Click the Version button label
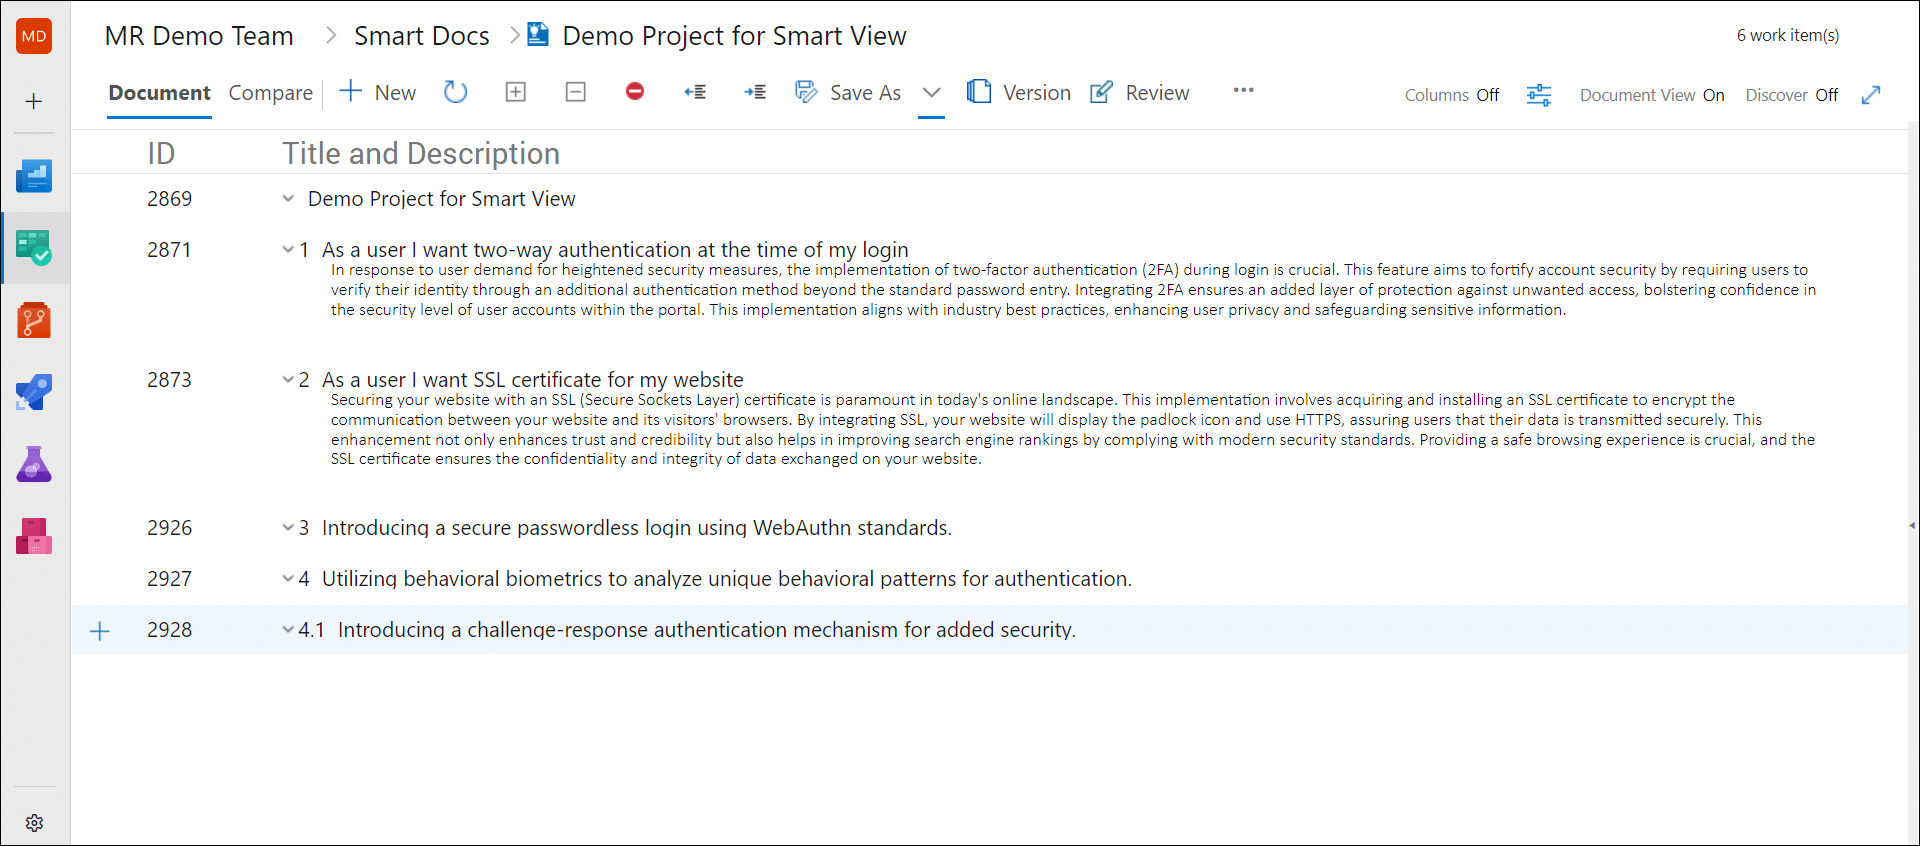Image resolution: width=1920 pixels, height=846 pixels. 1037,93
